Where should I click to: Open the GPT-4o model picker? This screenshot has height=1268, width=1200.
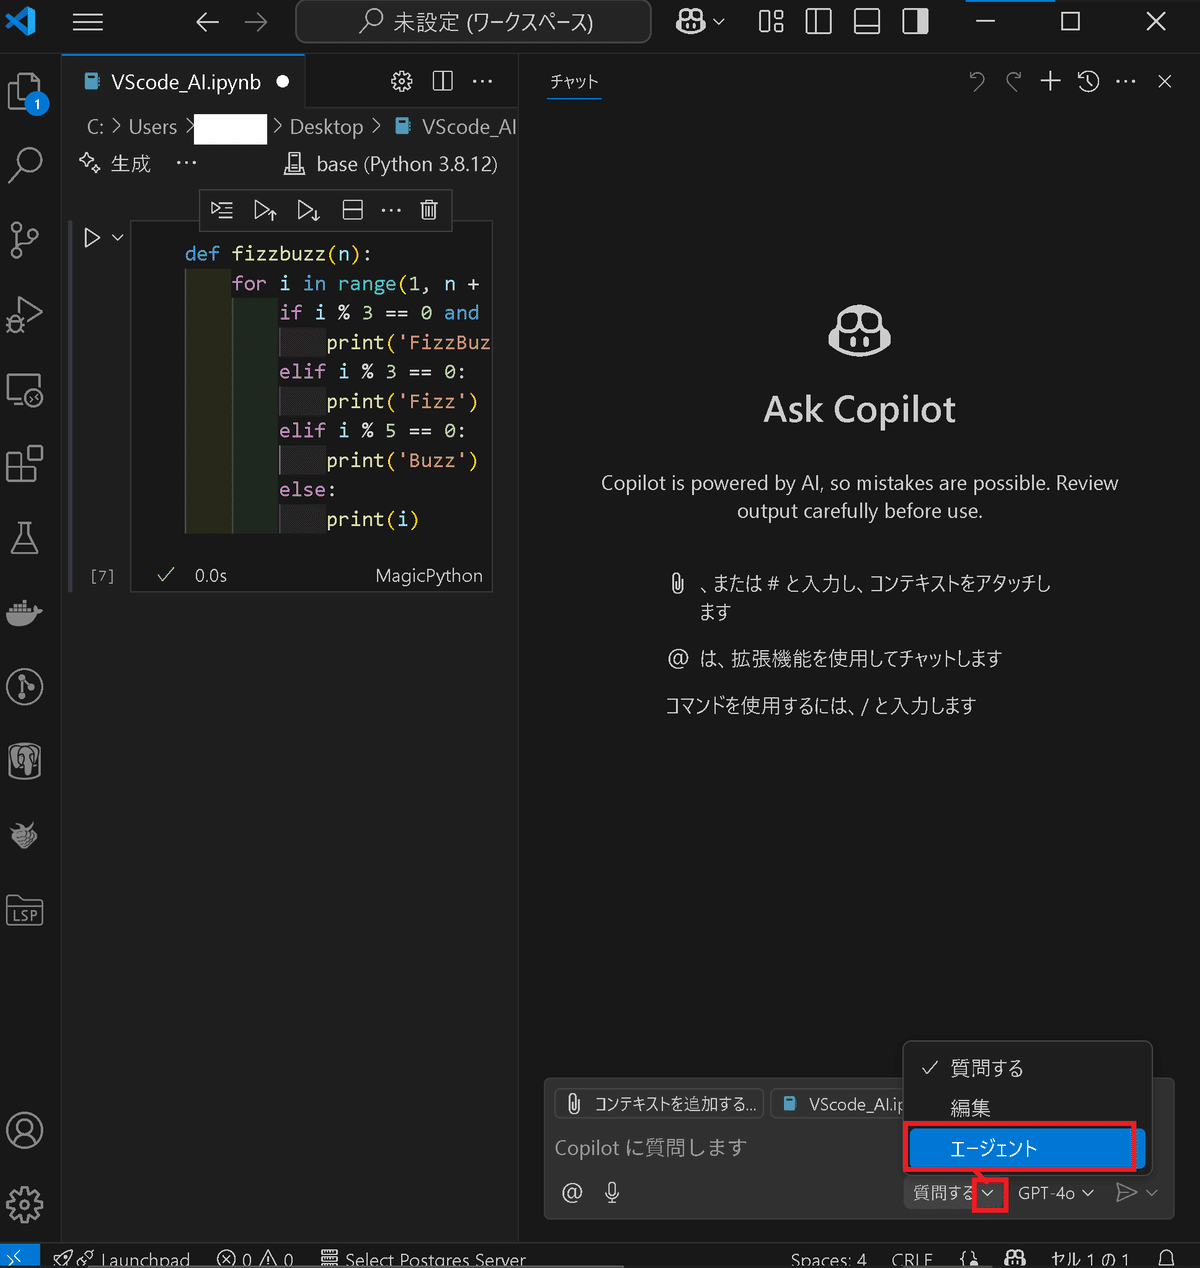tap(1055, 1193)
